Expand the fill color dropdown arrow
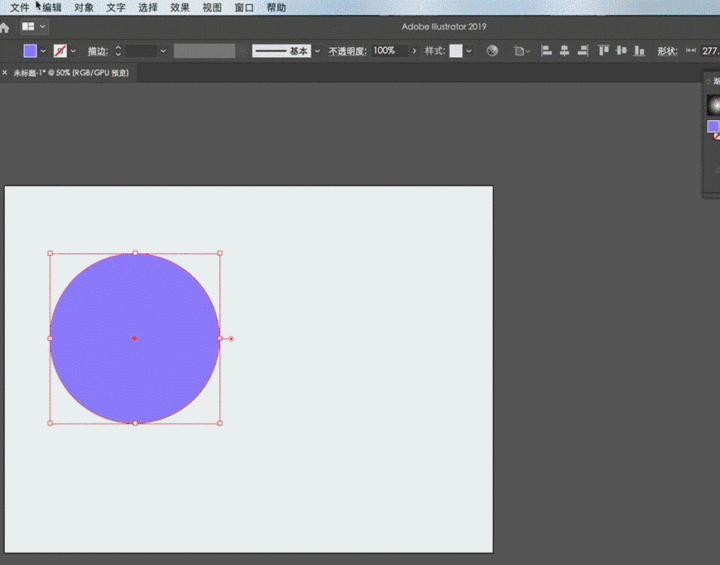 43,51
